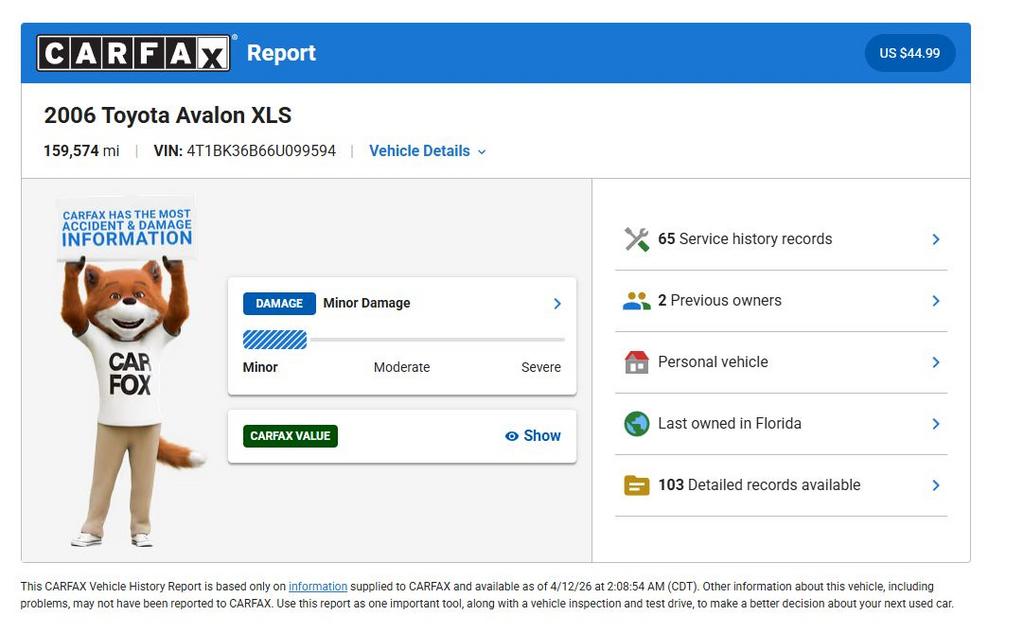
Task: Click the Car Fox mascot image
Action: coord(129,372)
